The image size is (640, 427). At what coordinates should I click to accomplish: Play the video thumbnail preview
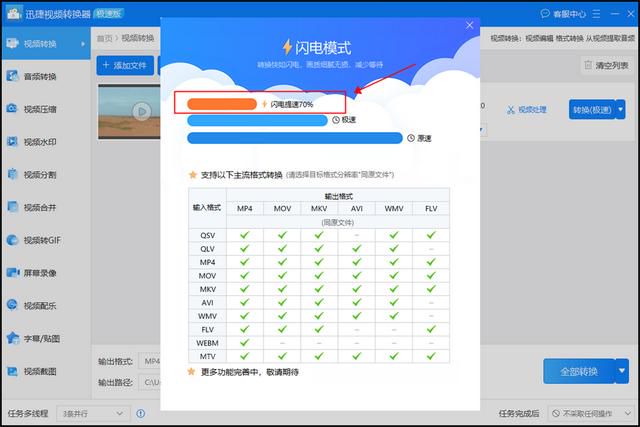(x=142, y=111)
